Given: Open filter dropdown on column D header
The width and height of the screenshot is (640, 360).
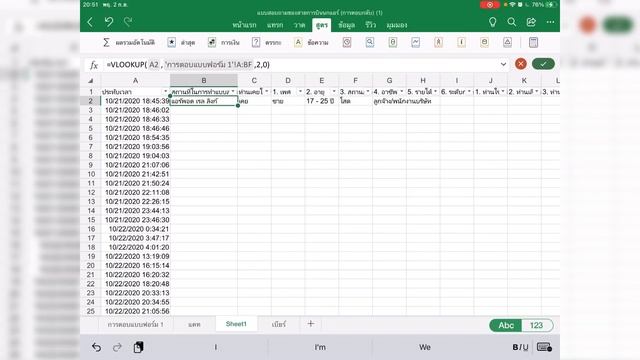Looking at the screenshot, I should point(300,92).
